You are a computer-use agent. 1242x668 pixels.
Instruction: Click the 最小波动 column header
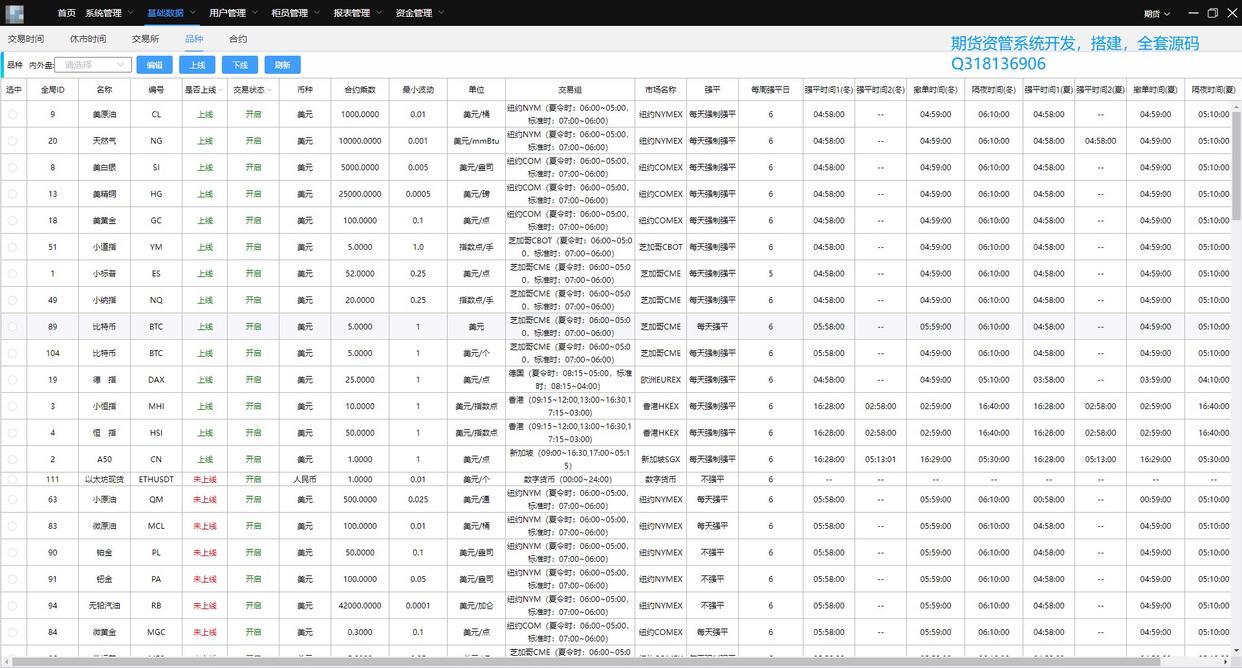(x=418, y=89)
